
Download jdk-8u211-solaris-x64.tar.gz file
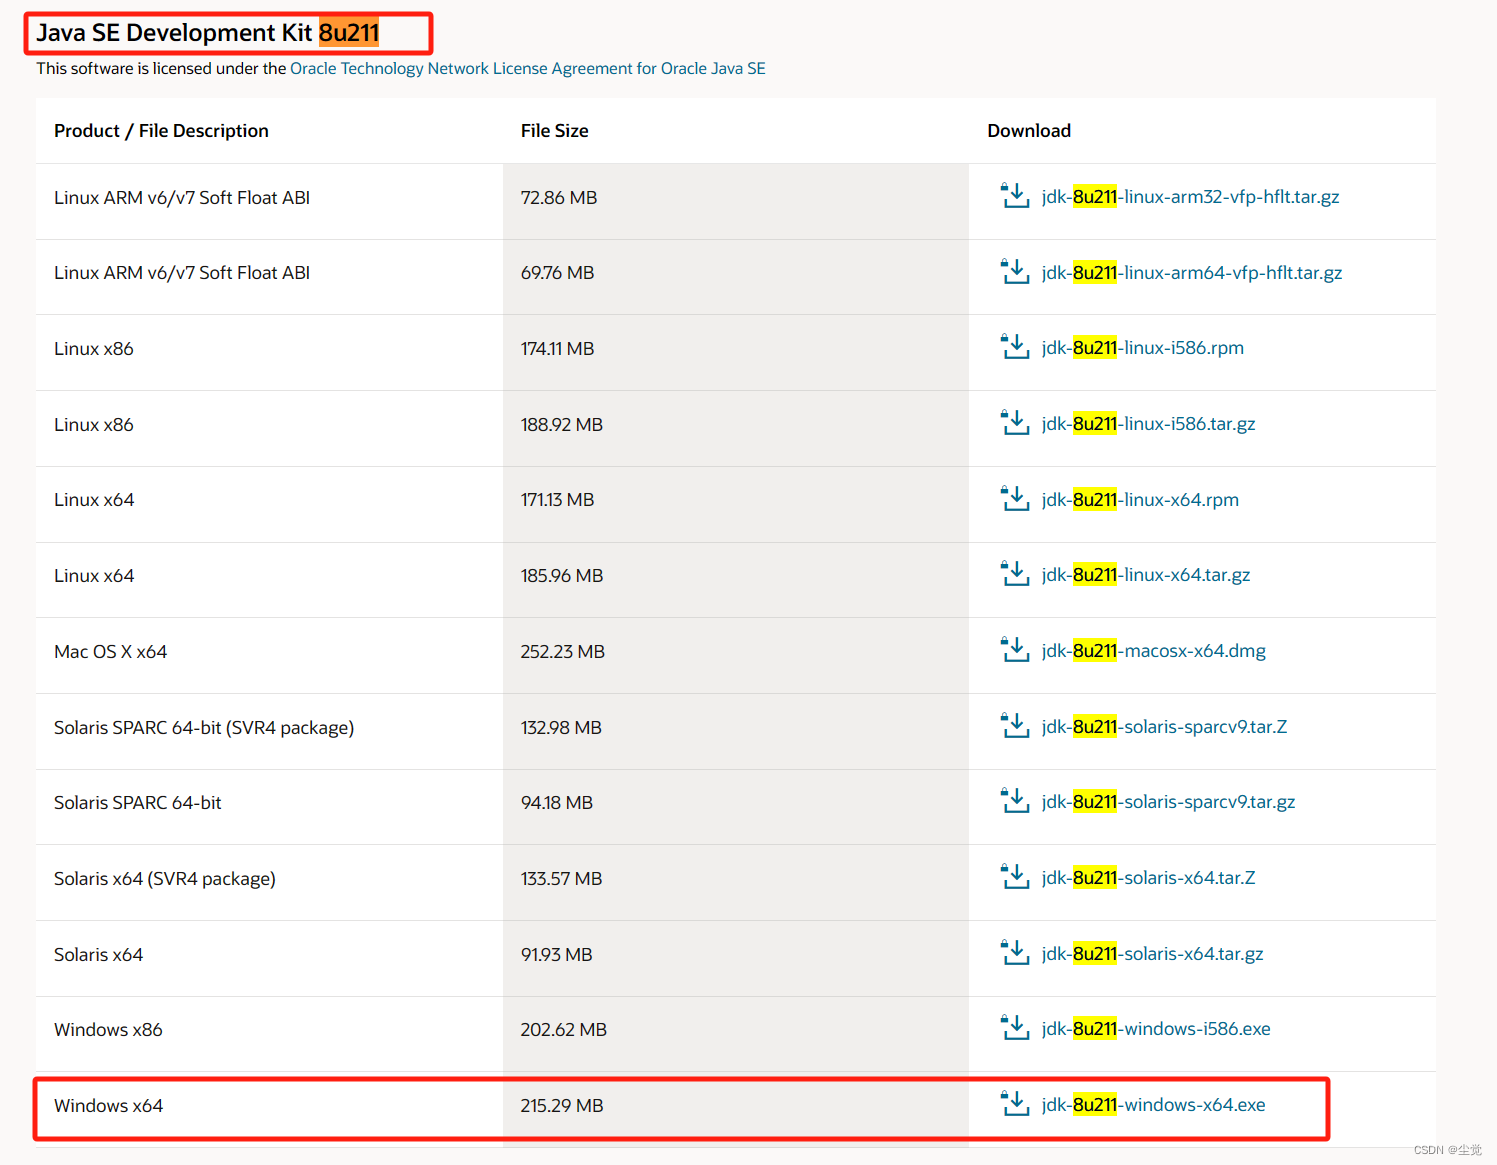click(x=1152, y=954)
